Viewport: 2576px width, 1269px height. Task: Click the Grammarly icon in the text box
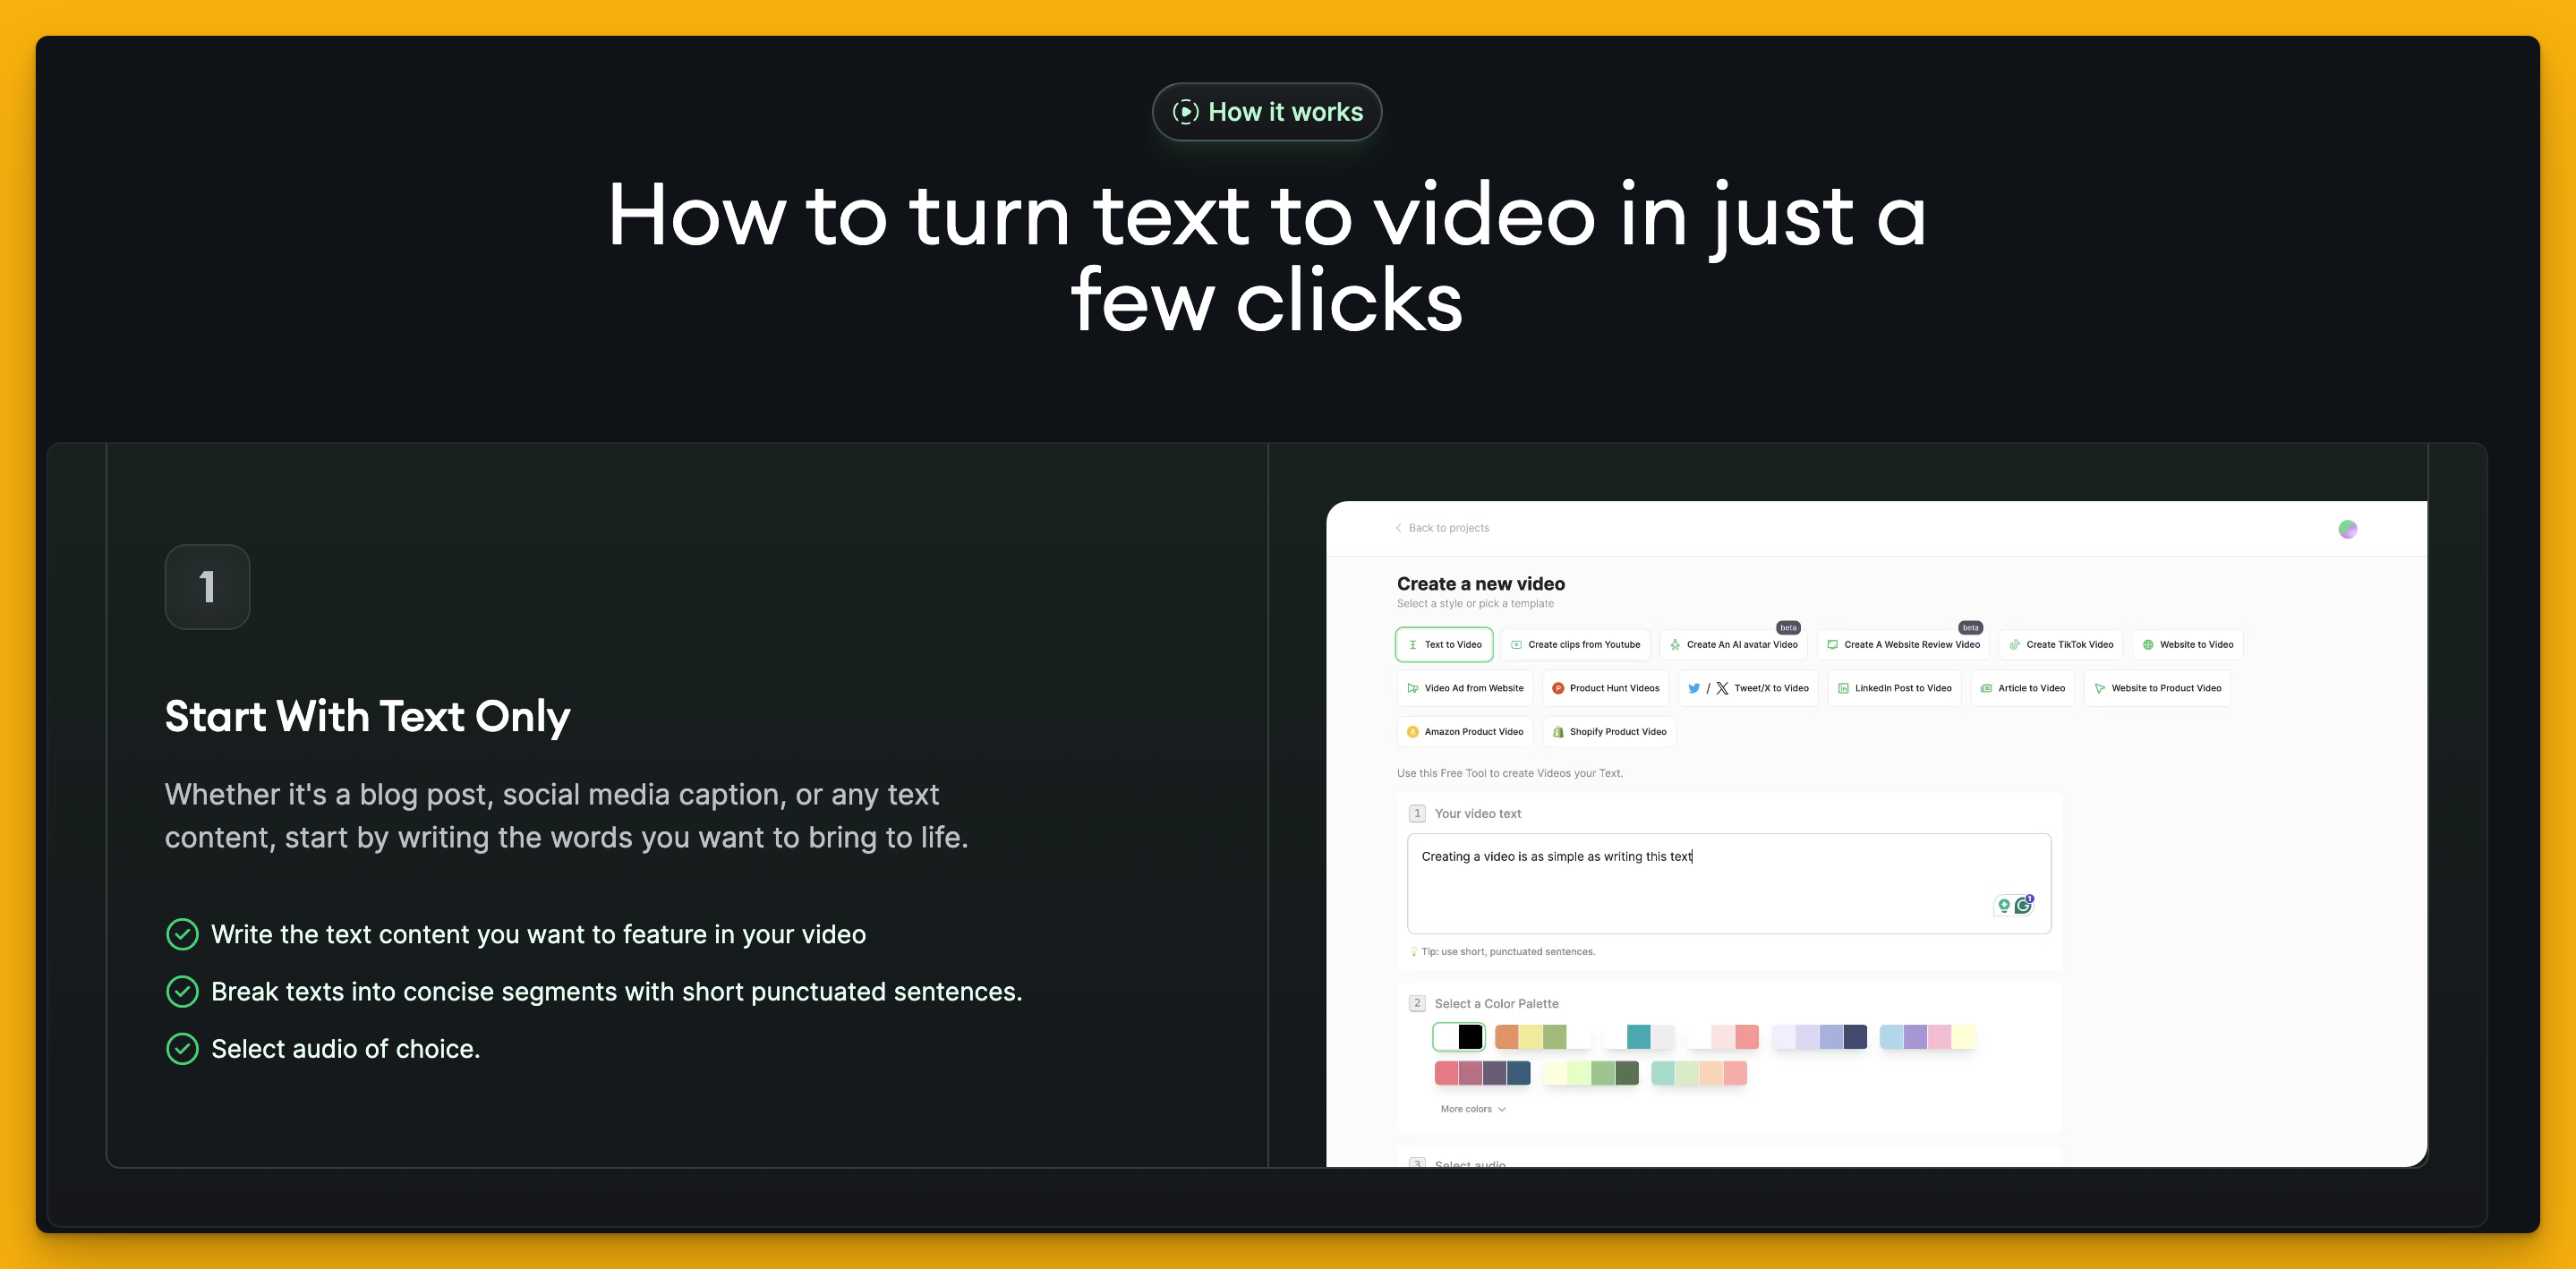(2024, 905)
